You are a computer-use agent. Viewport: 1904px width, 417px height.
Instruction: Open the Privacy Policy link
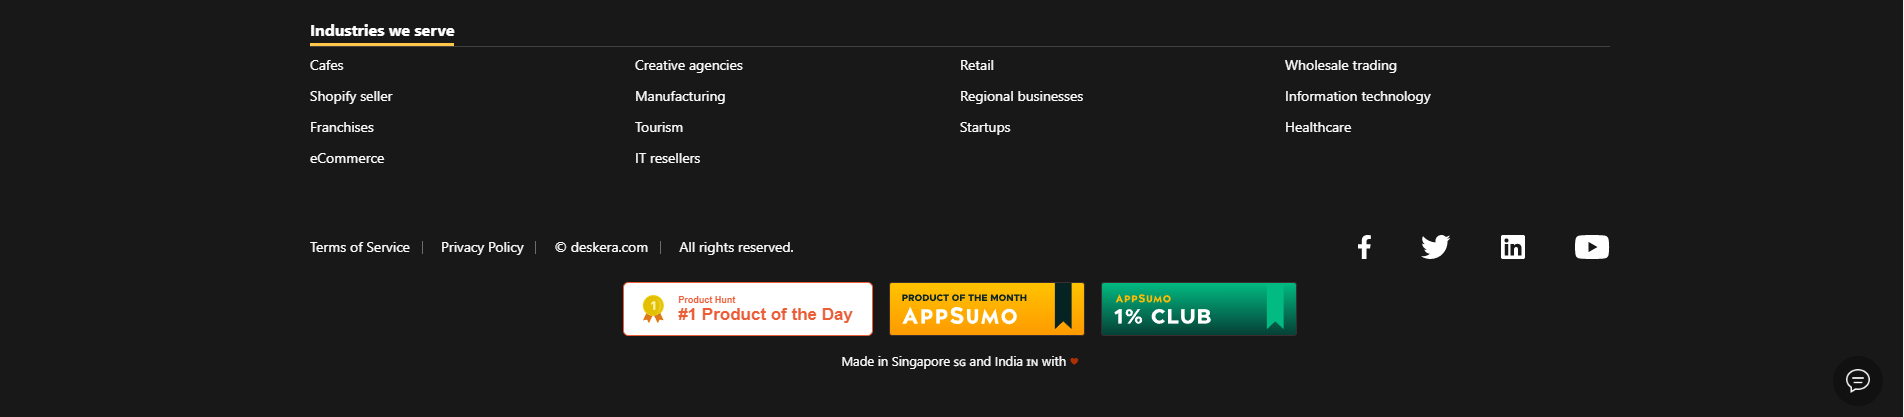[x=482, y=247]
